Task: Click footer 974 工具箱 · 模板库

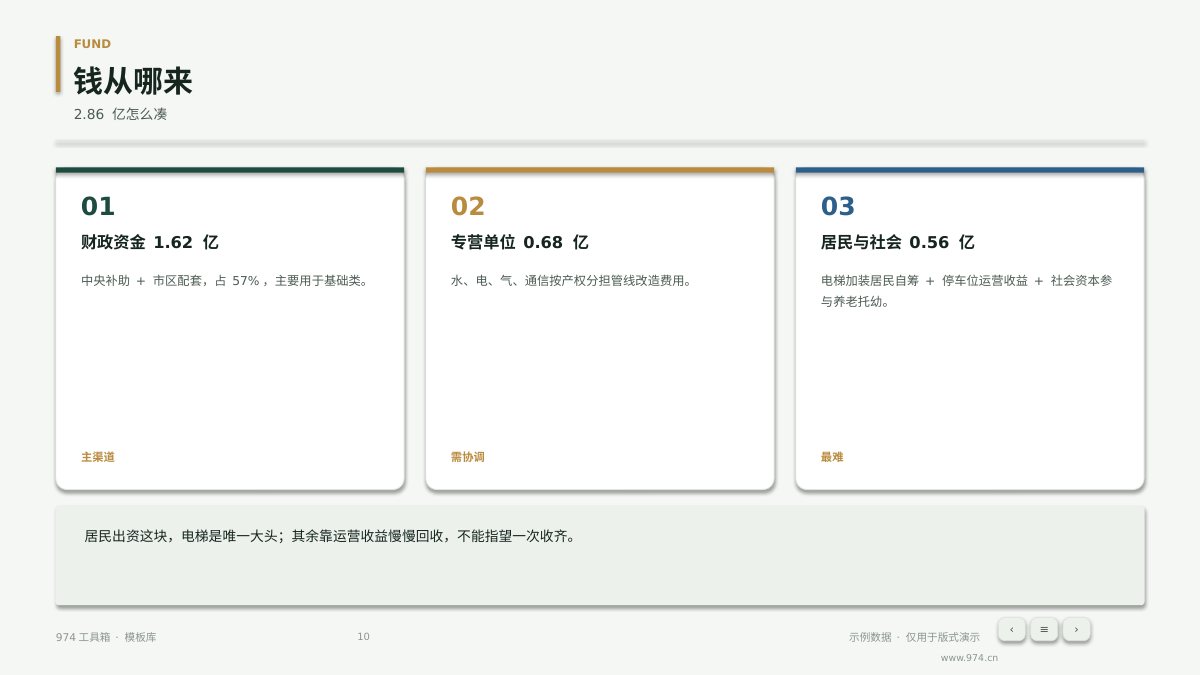Action: point(106,637)
